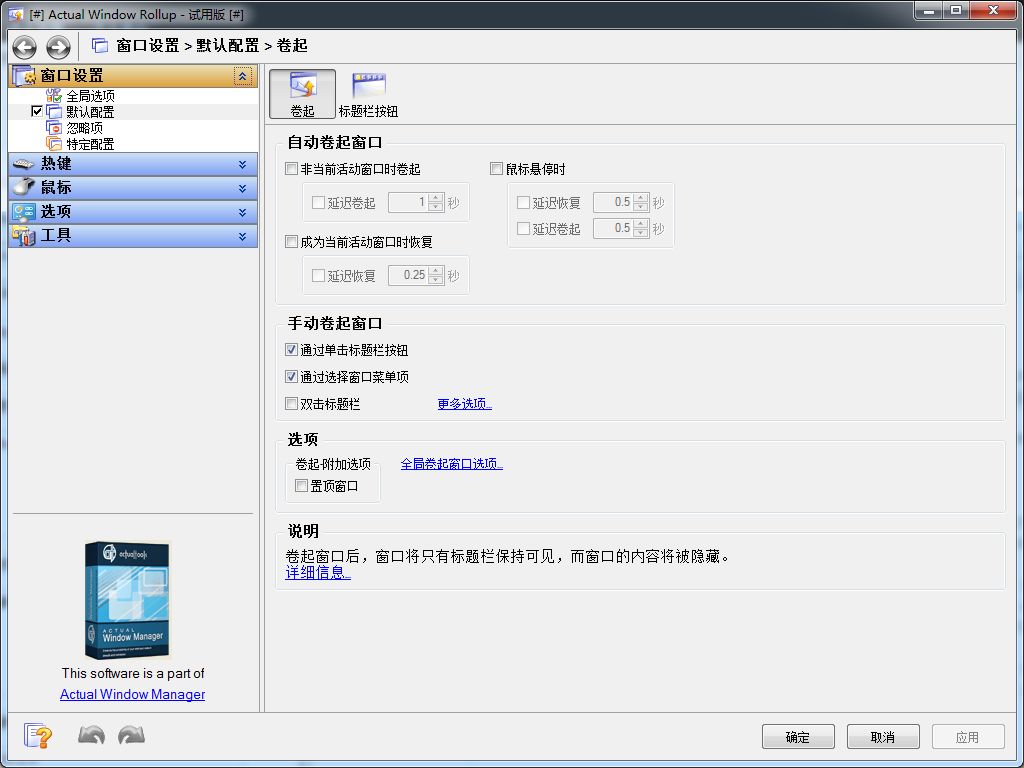
Task: Increase the 1 秒 delay spinner
Action: (436, 198)
